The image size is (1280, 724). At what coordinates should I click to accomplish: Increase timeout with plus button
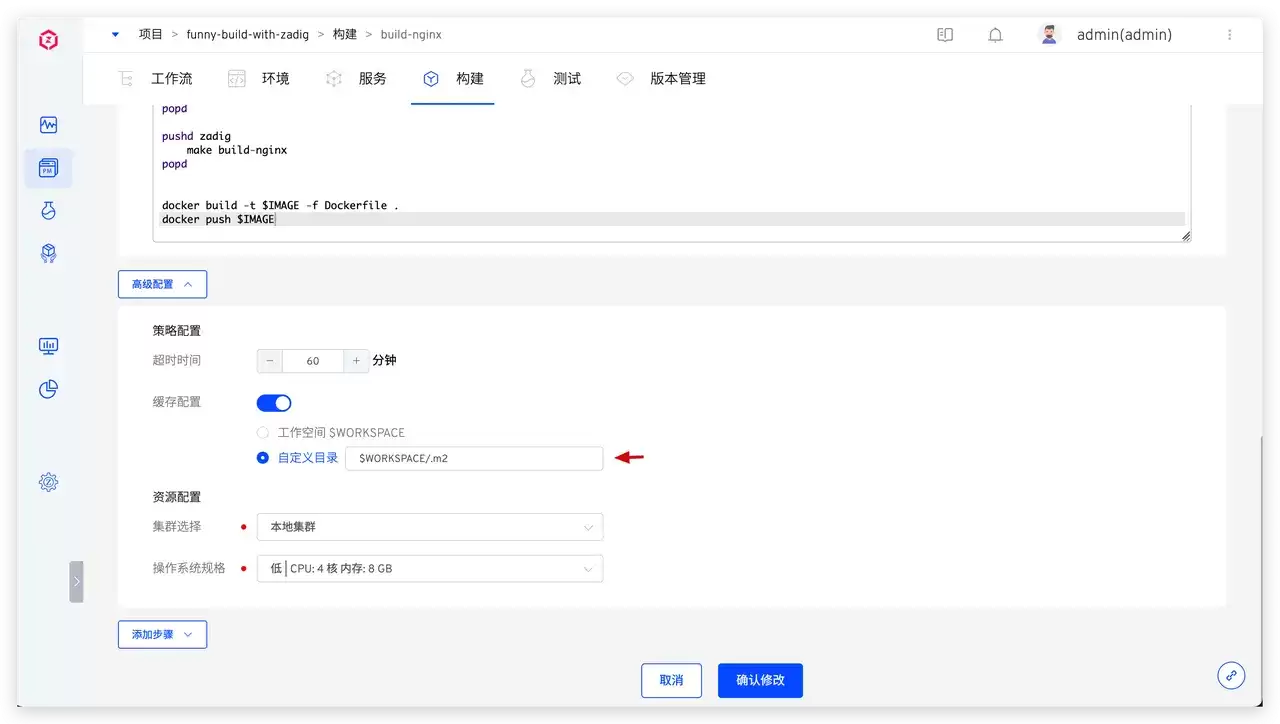pos(356,361)
